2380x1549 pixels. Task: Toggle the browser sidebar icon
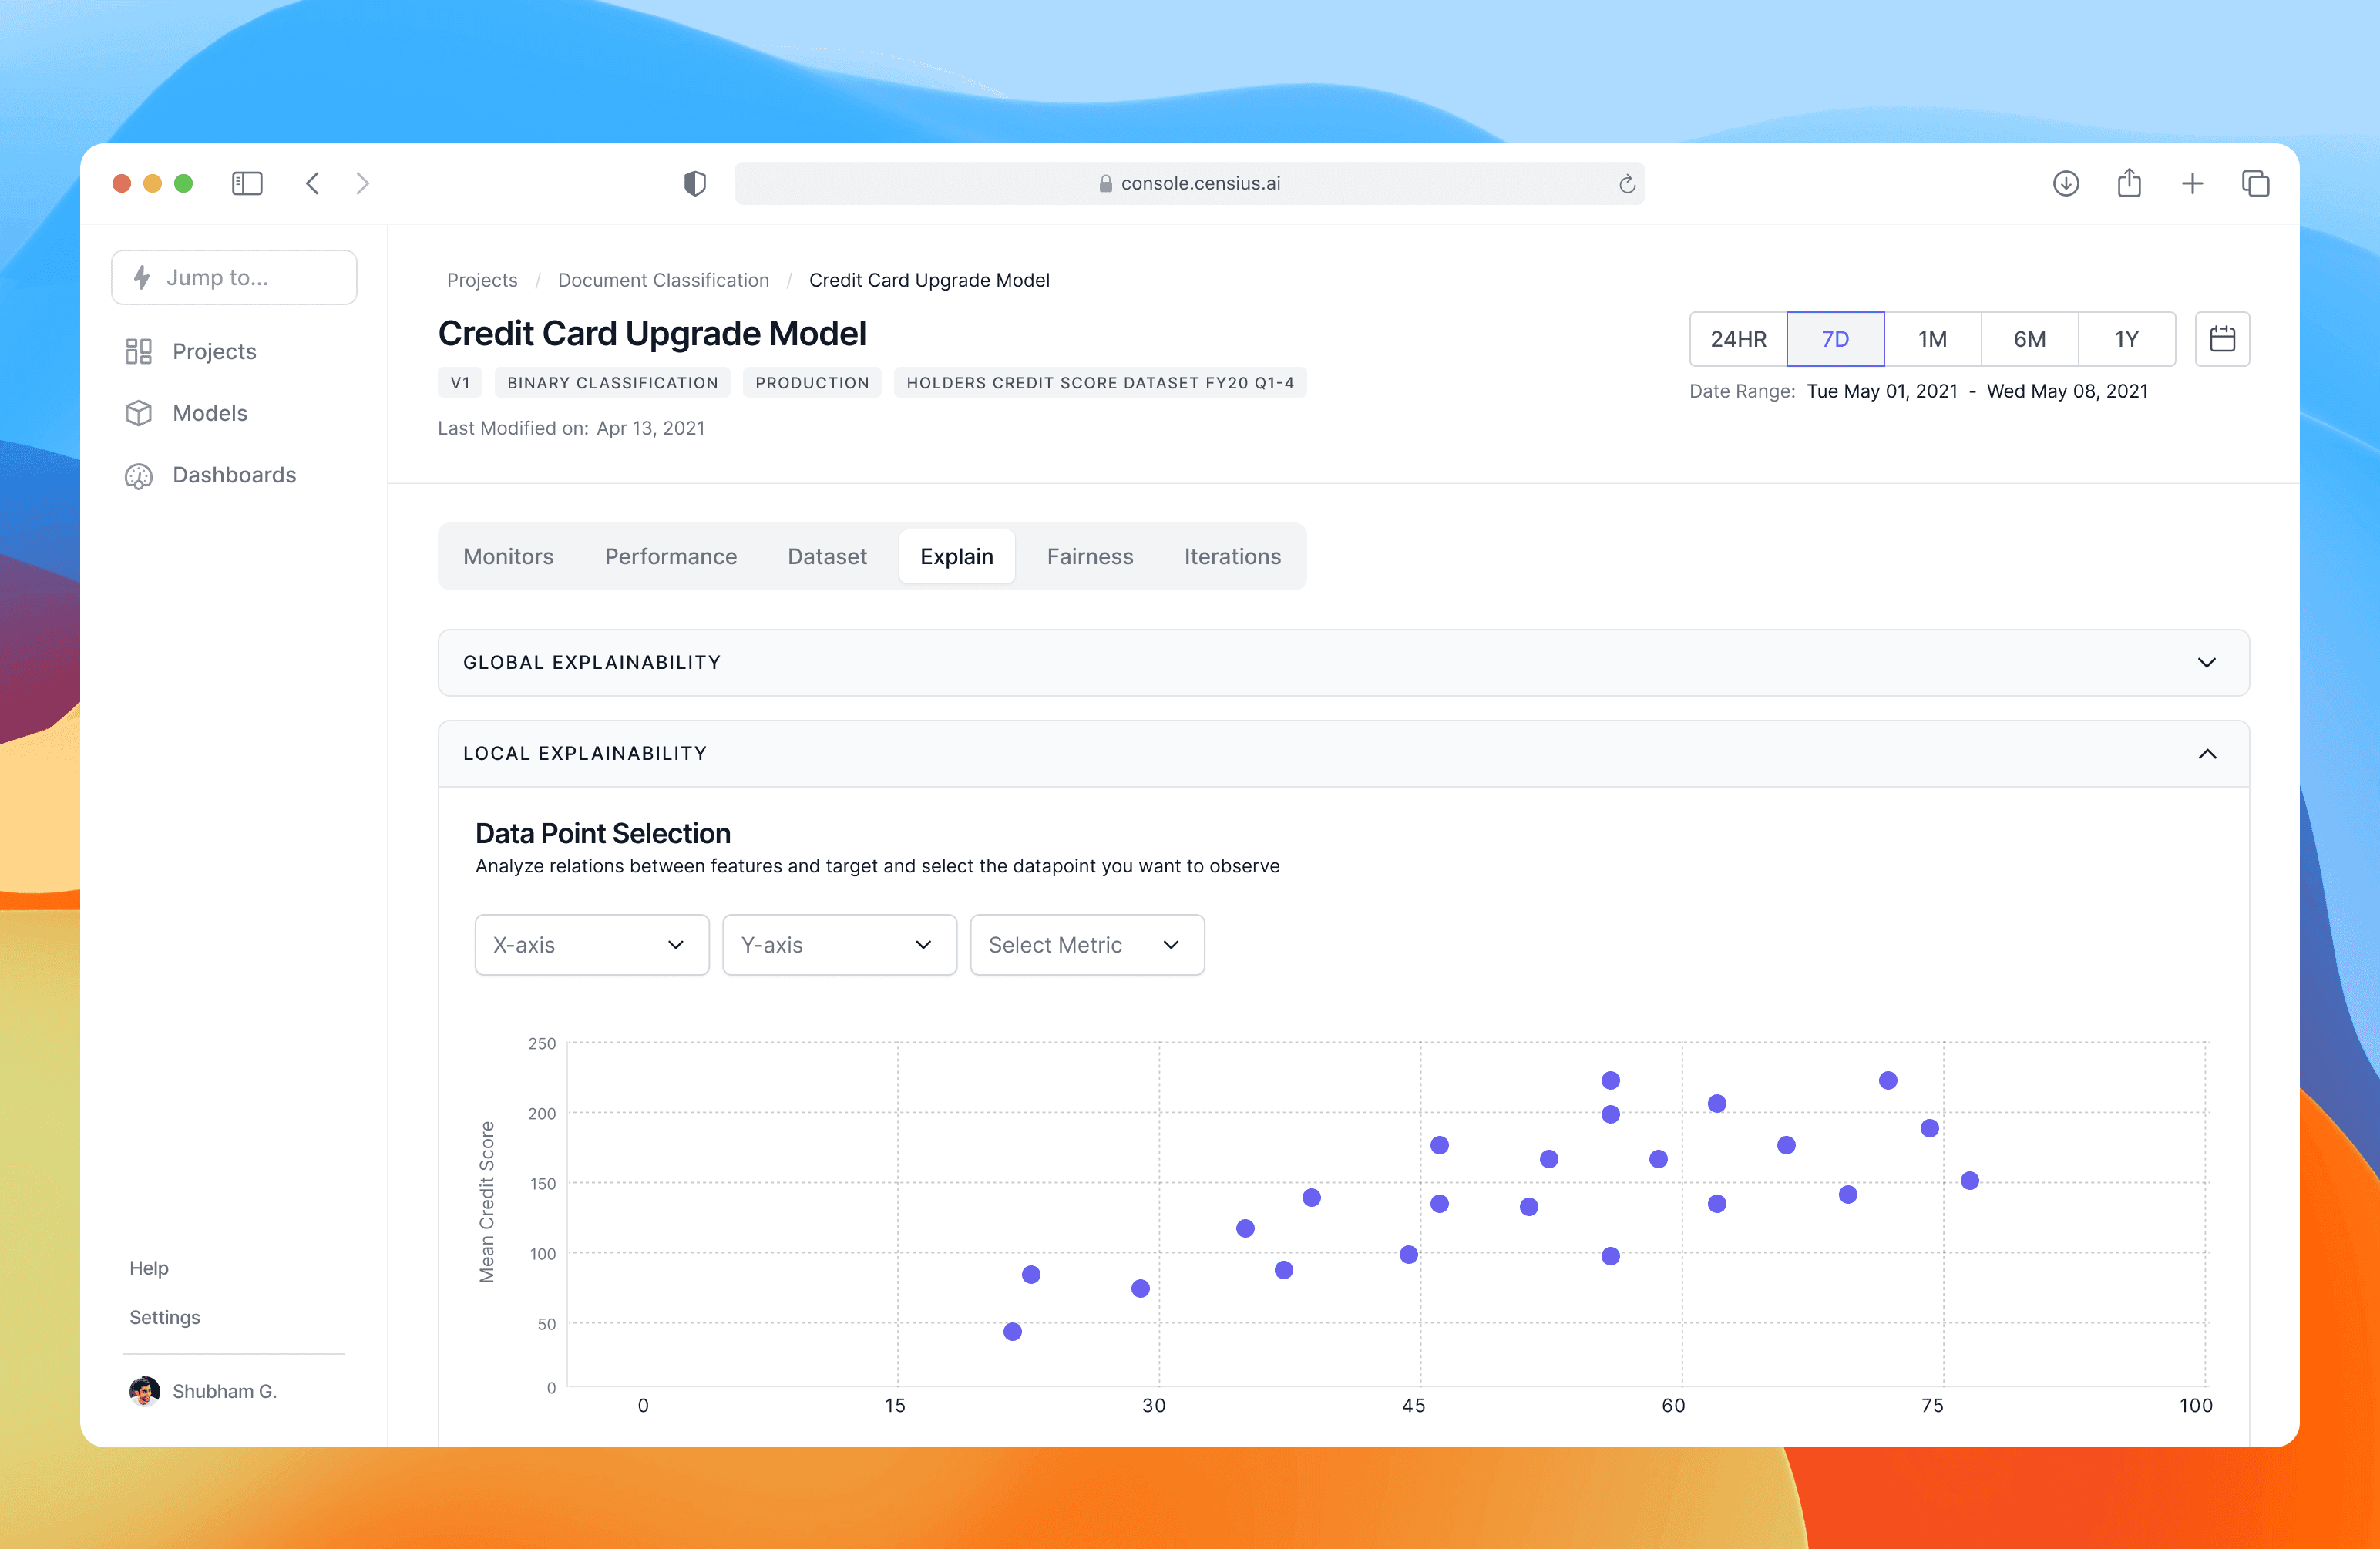pyautogui.click(x=247, y=183)
